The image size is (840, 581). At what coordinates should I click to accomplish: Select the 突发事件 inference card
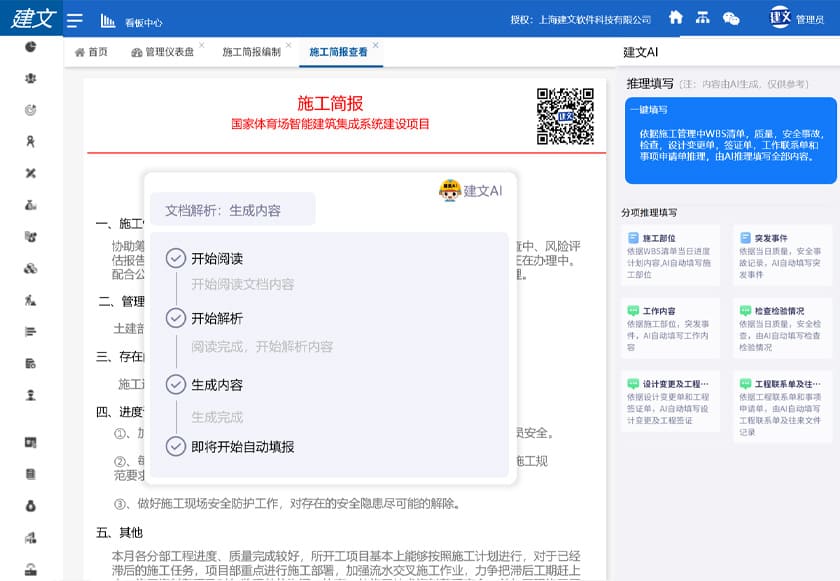click(x=782, y=255)
